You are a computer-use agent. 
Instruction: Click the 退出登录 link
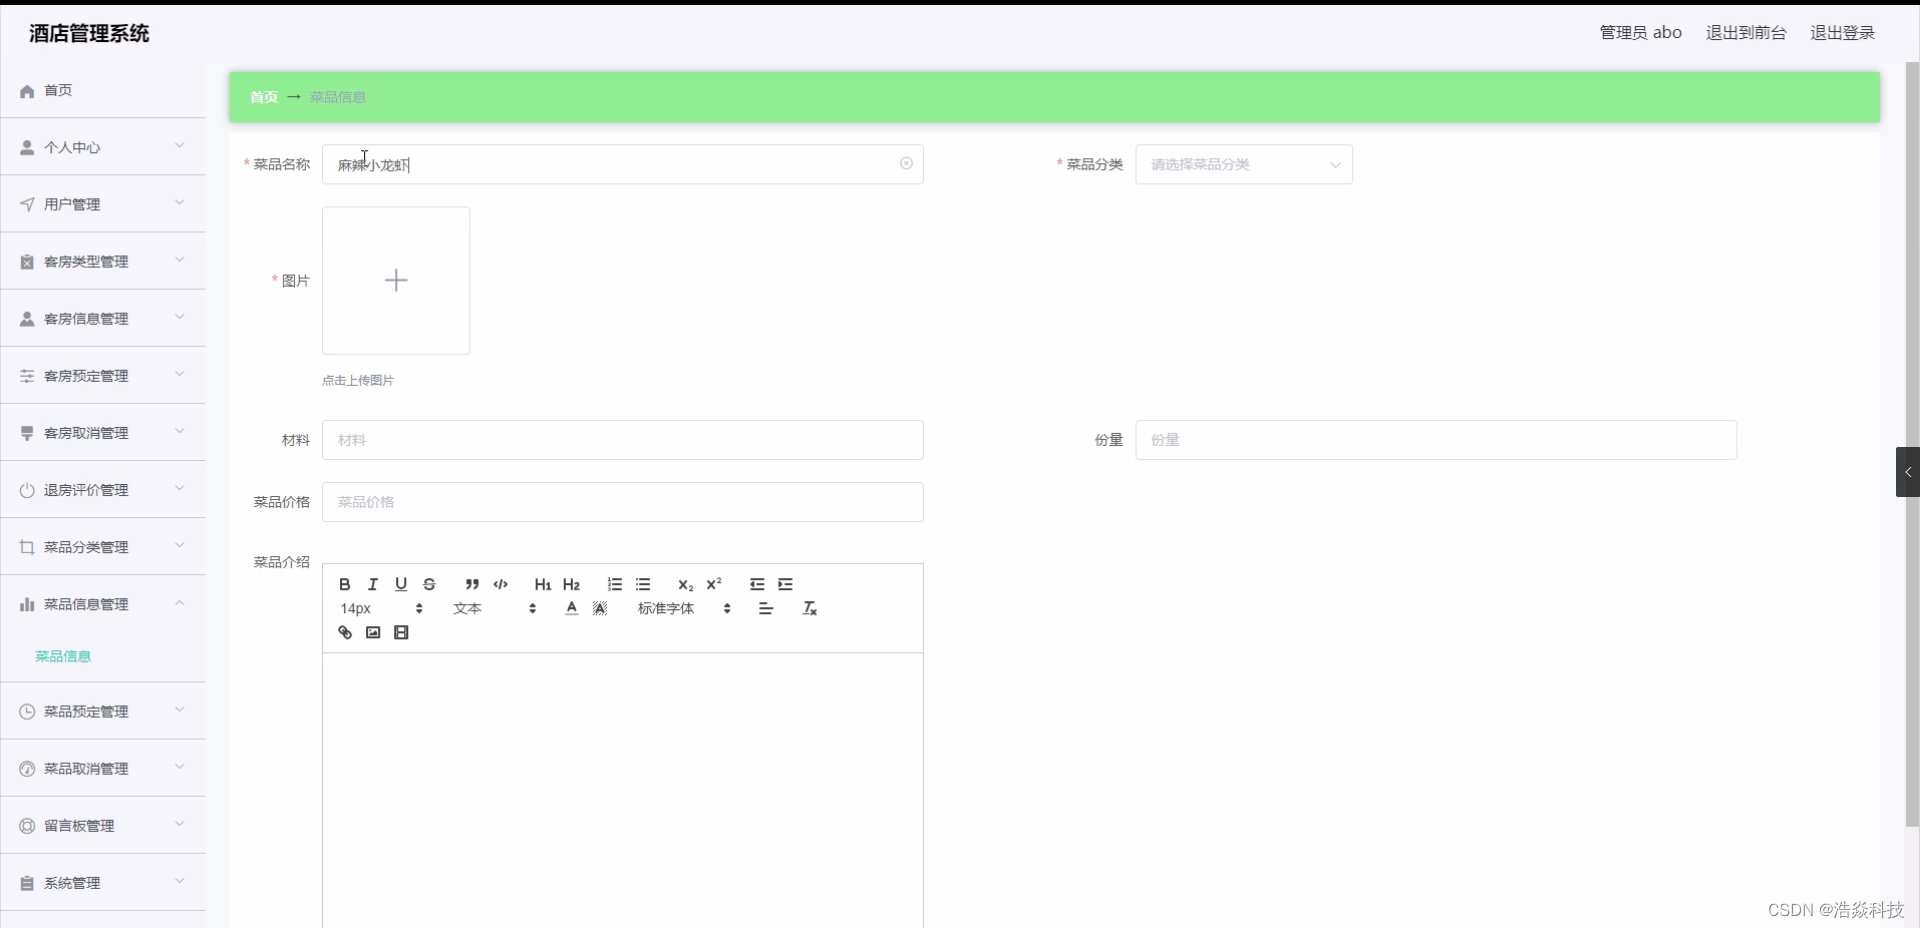point(1841,32)
